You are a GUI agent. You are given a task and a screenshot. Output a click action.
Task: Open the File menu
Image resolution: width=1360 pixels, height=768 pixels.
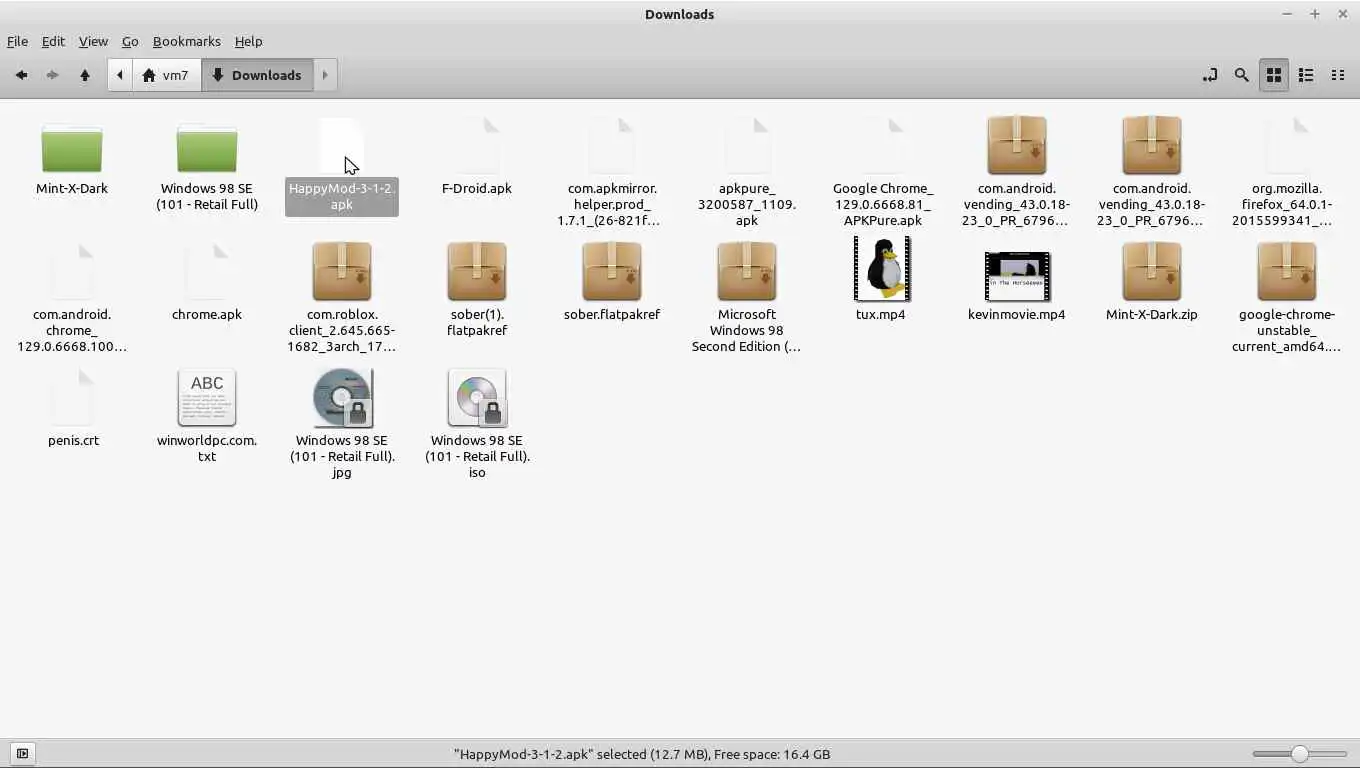click(17, 41)
